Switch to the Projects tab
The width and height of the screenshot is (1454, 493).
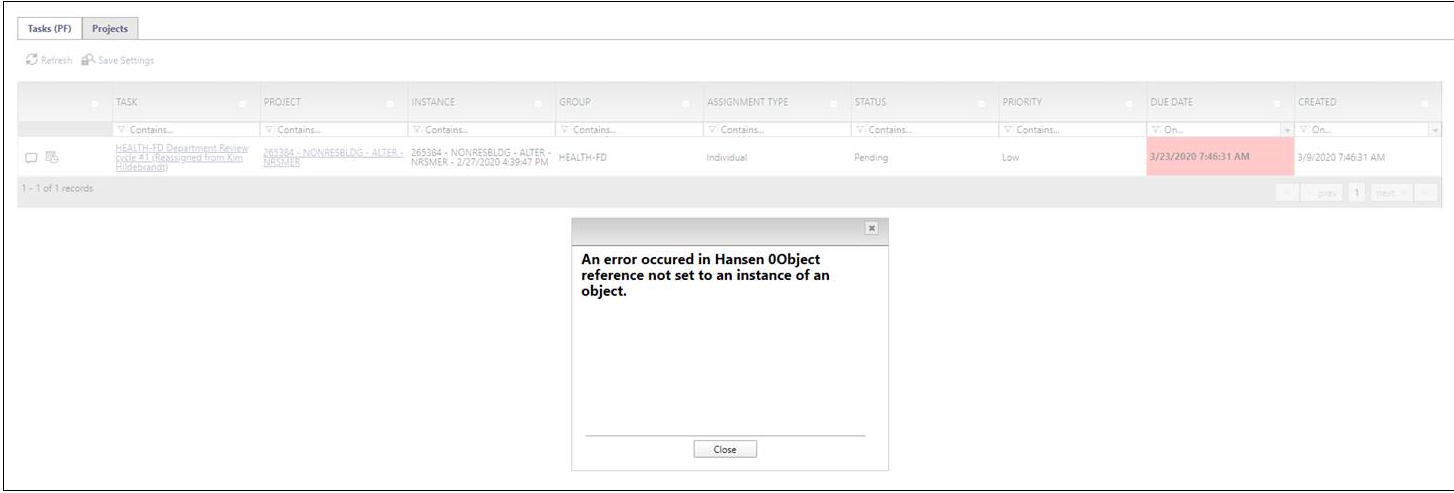pyautogui.click(x=110, y=28)
